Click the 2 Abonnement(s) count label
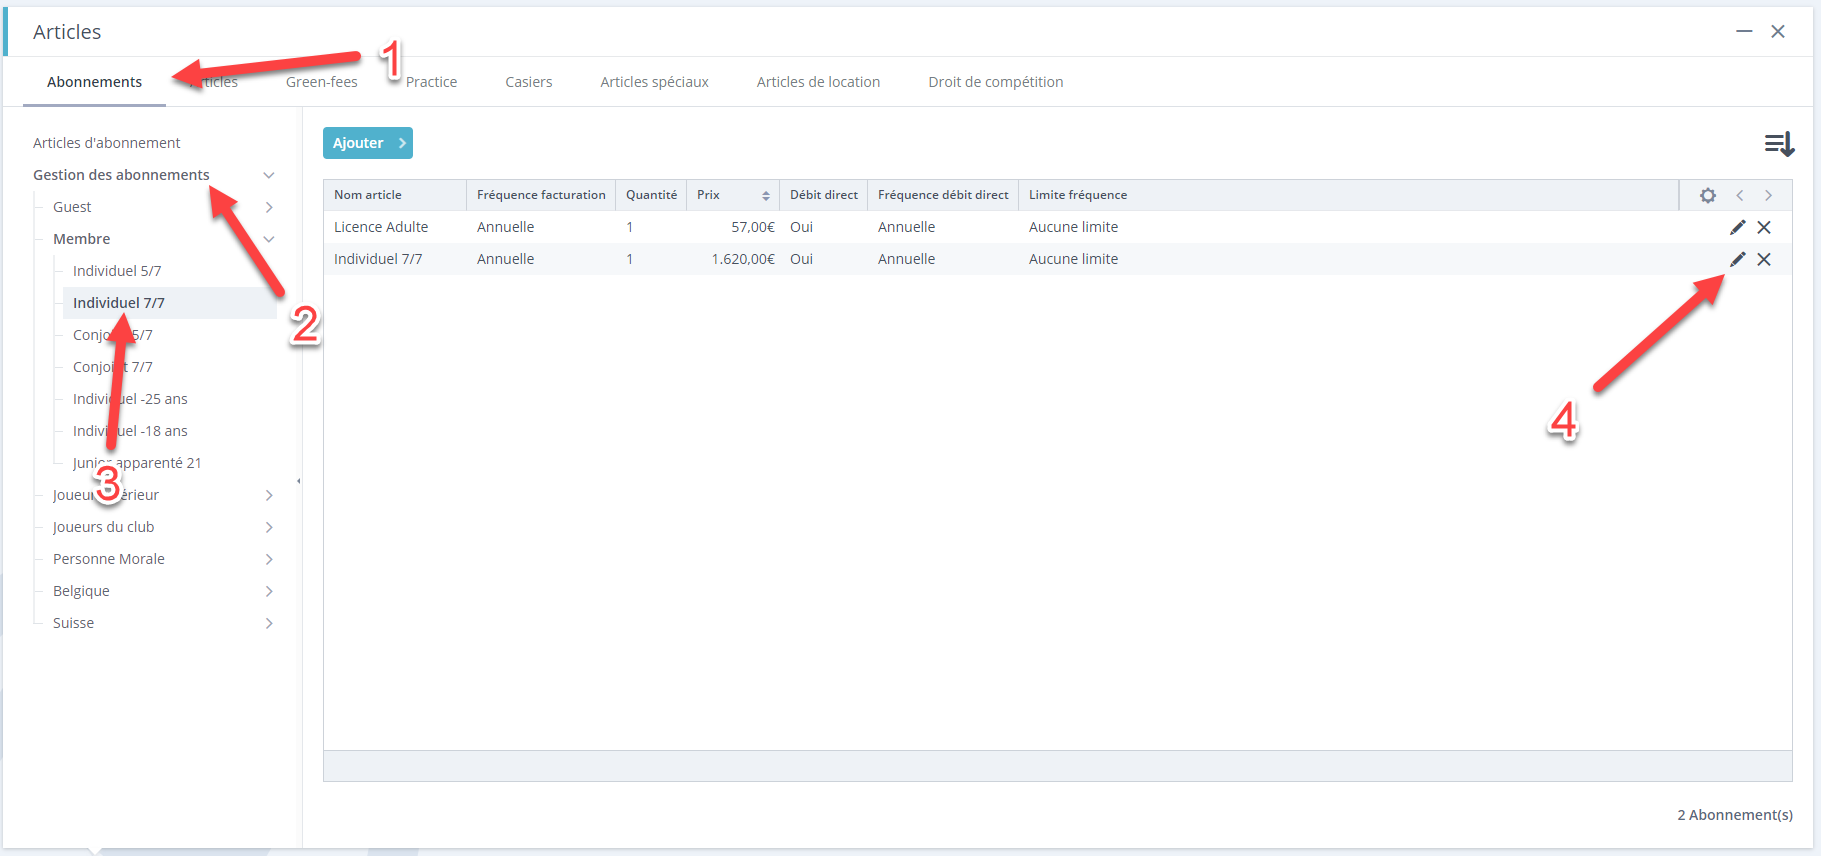The image size is (1821, 856). [1735, 815]
